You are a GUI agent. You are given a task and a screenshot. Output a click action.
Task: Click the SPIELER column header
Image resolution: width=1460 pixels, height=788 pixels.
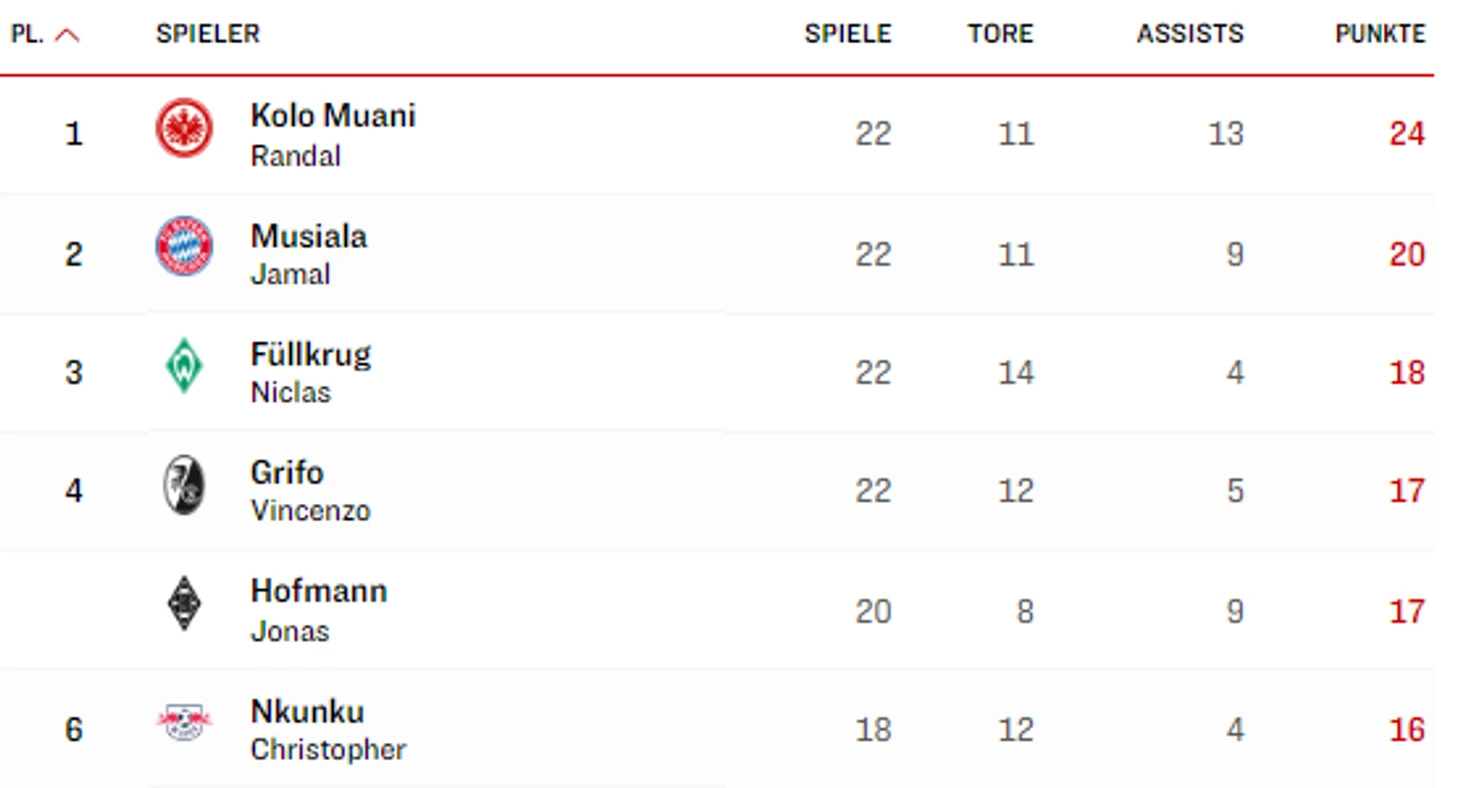coord(208,34)
